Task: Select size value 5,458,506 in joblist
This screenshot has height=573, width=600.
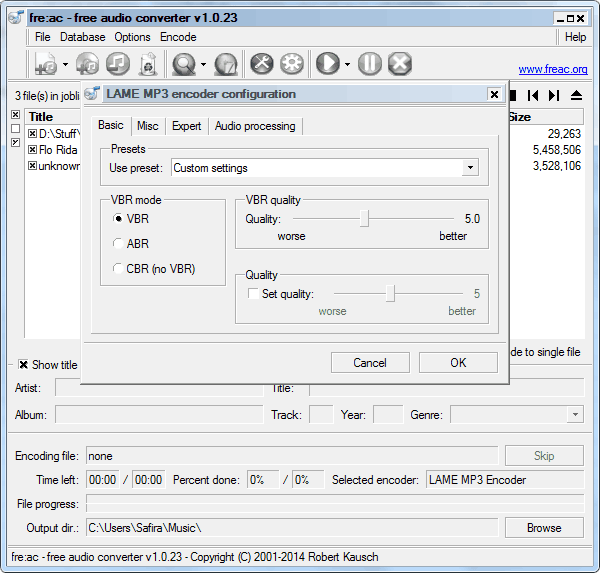Action: 557,150
